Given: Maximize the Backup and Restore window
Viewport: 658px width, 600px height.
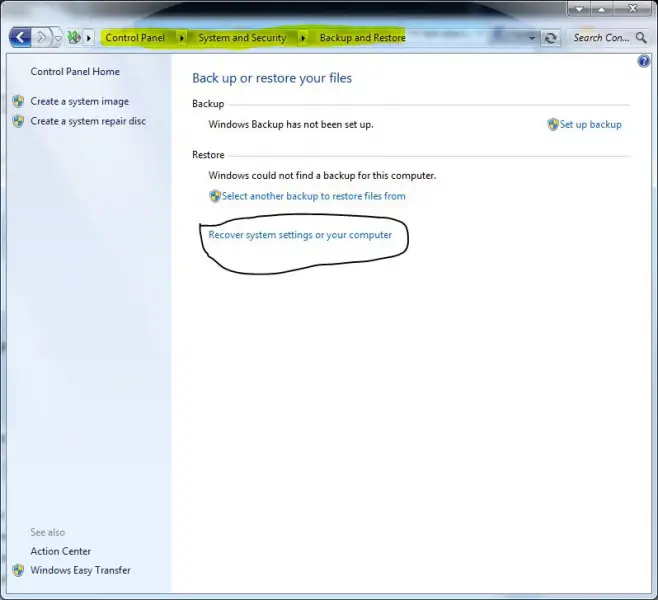Looking at the screenshot, I should (601, 9).
